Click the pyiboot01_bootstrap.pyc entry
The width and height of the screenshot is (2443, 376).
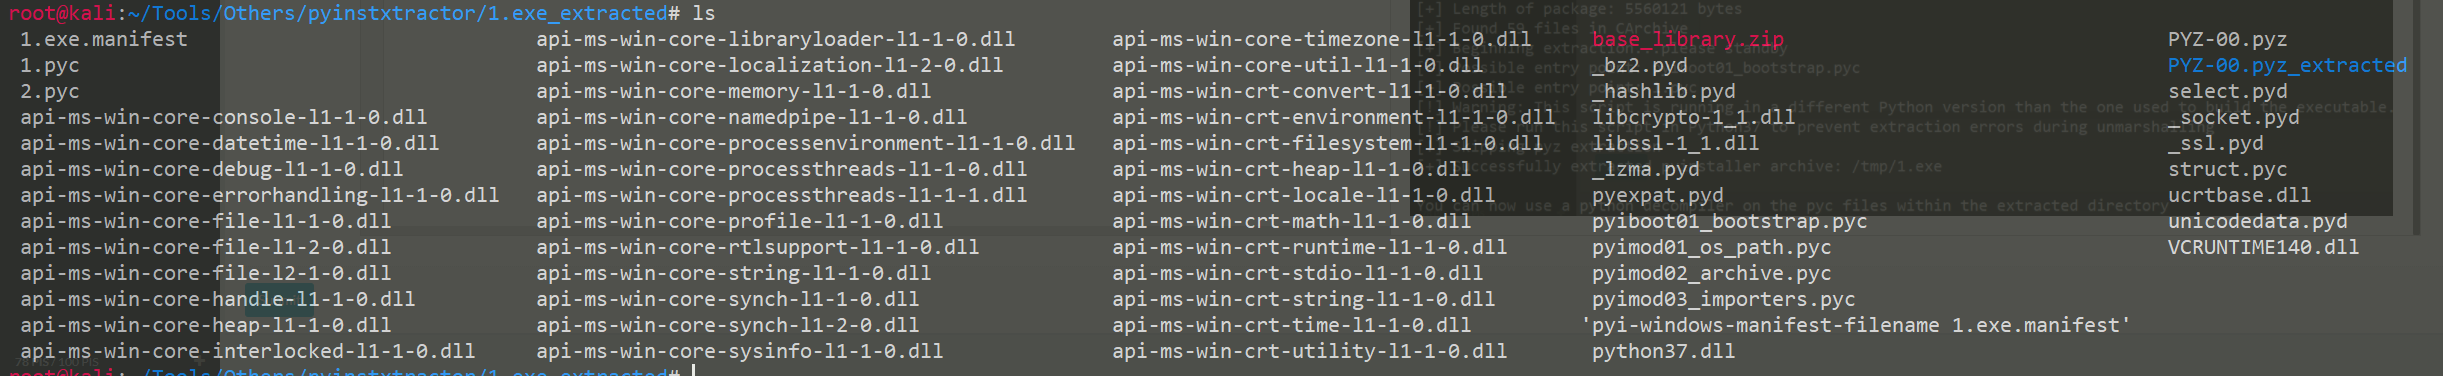[1730, 221]
